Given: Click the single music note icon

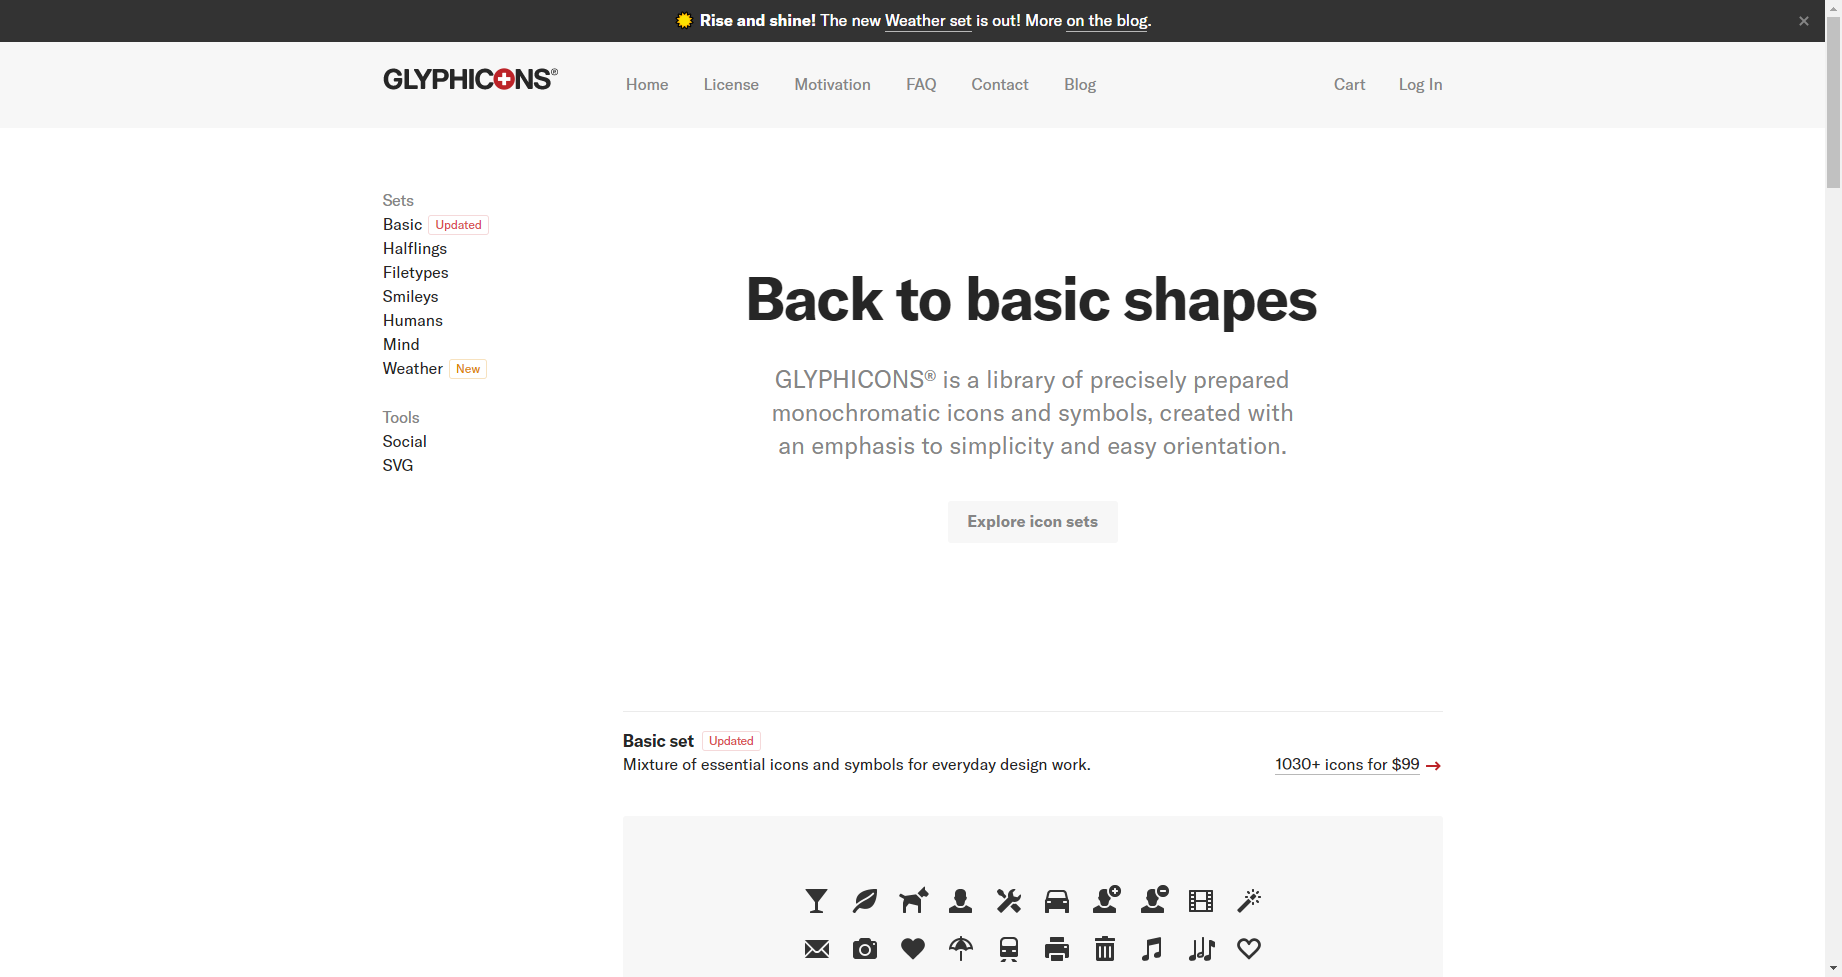Looking at the screenshot, I should click(x=1152, y=949).
